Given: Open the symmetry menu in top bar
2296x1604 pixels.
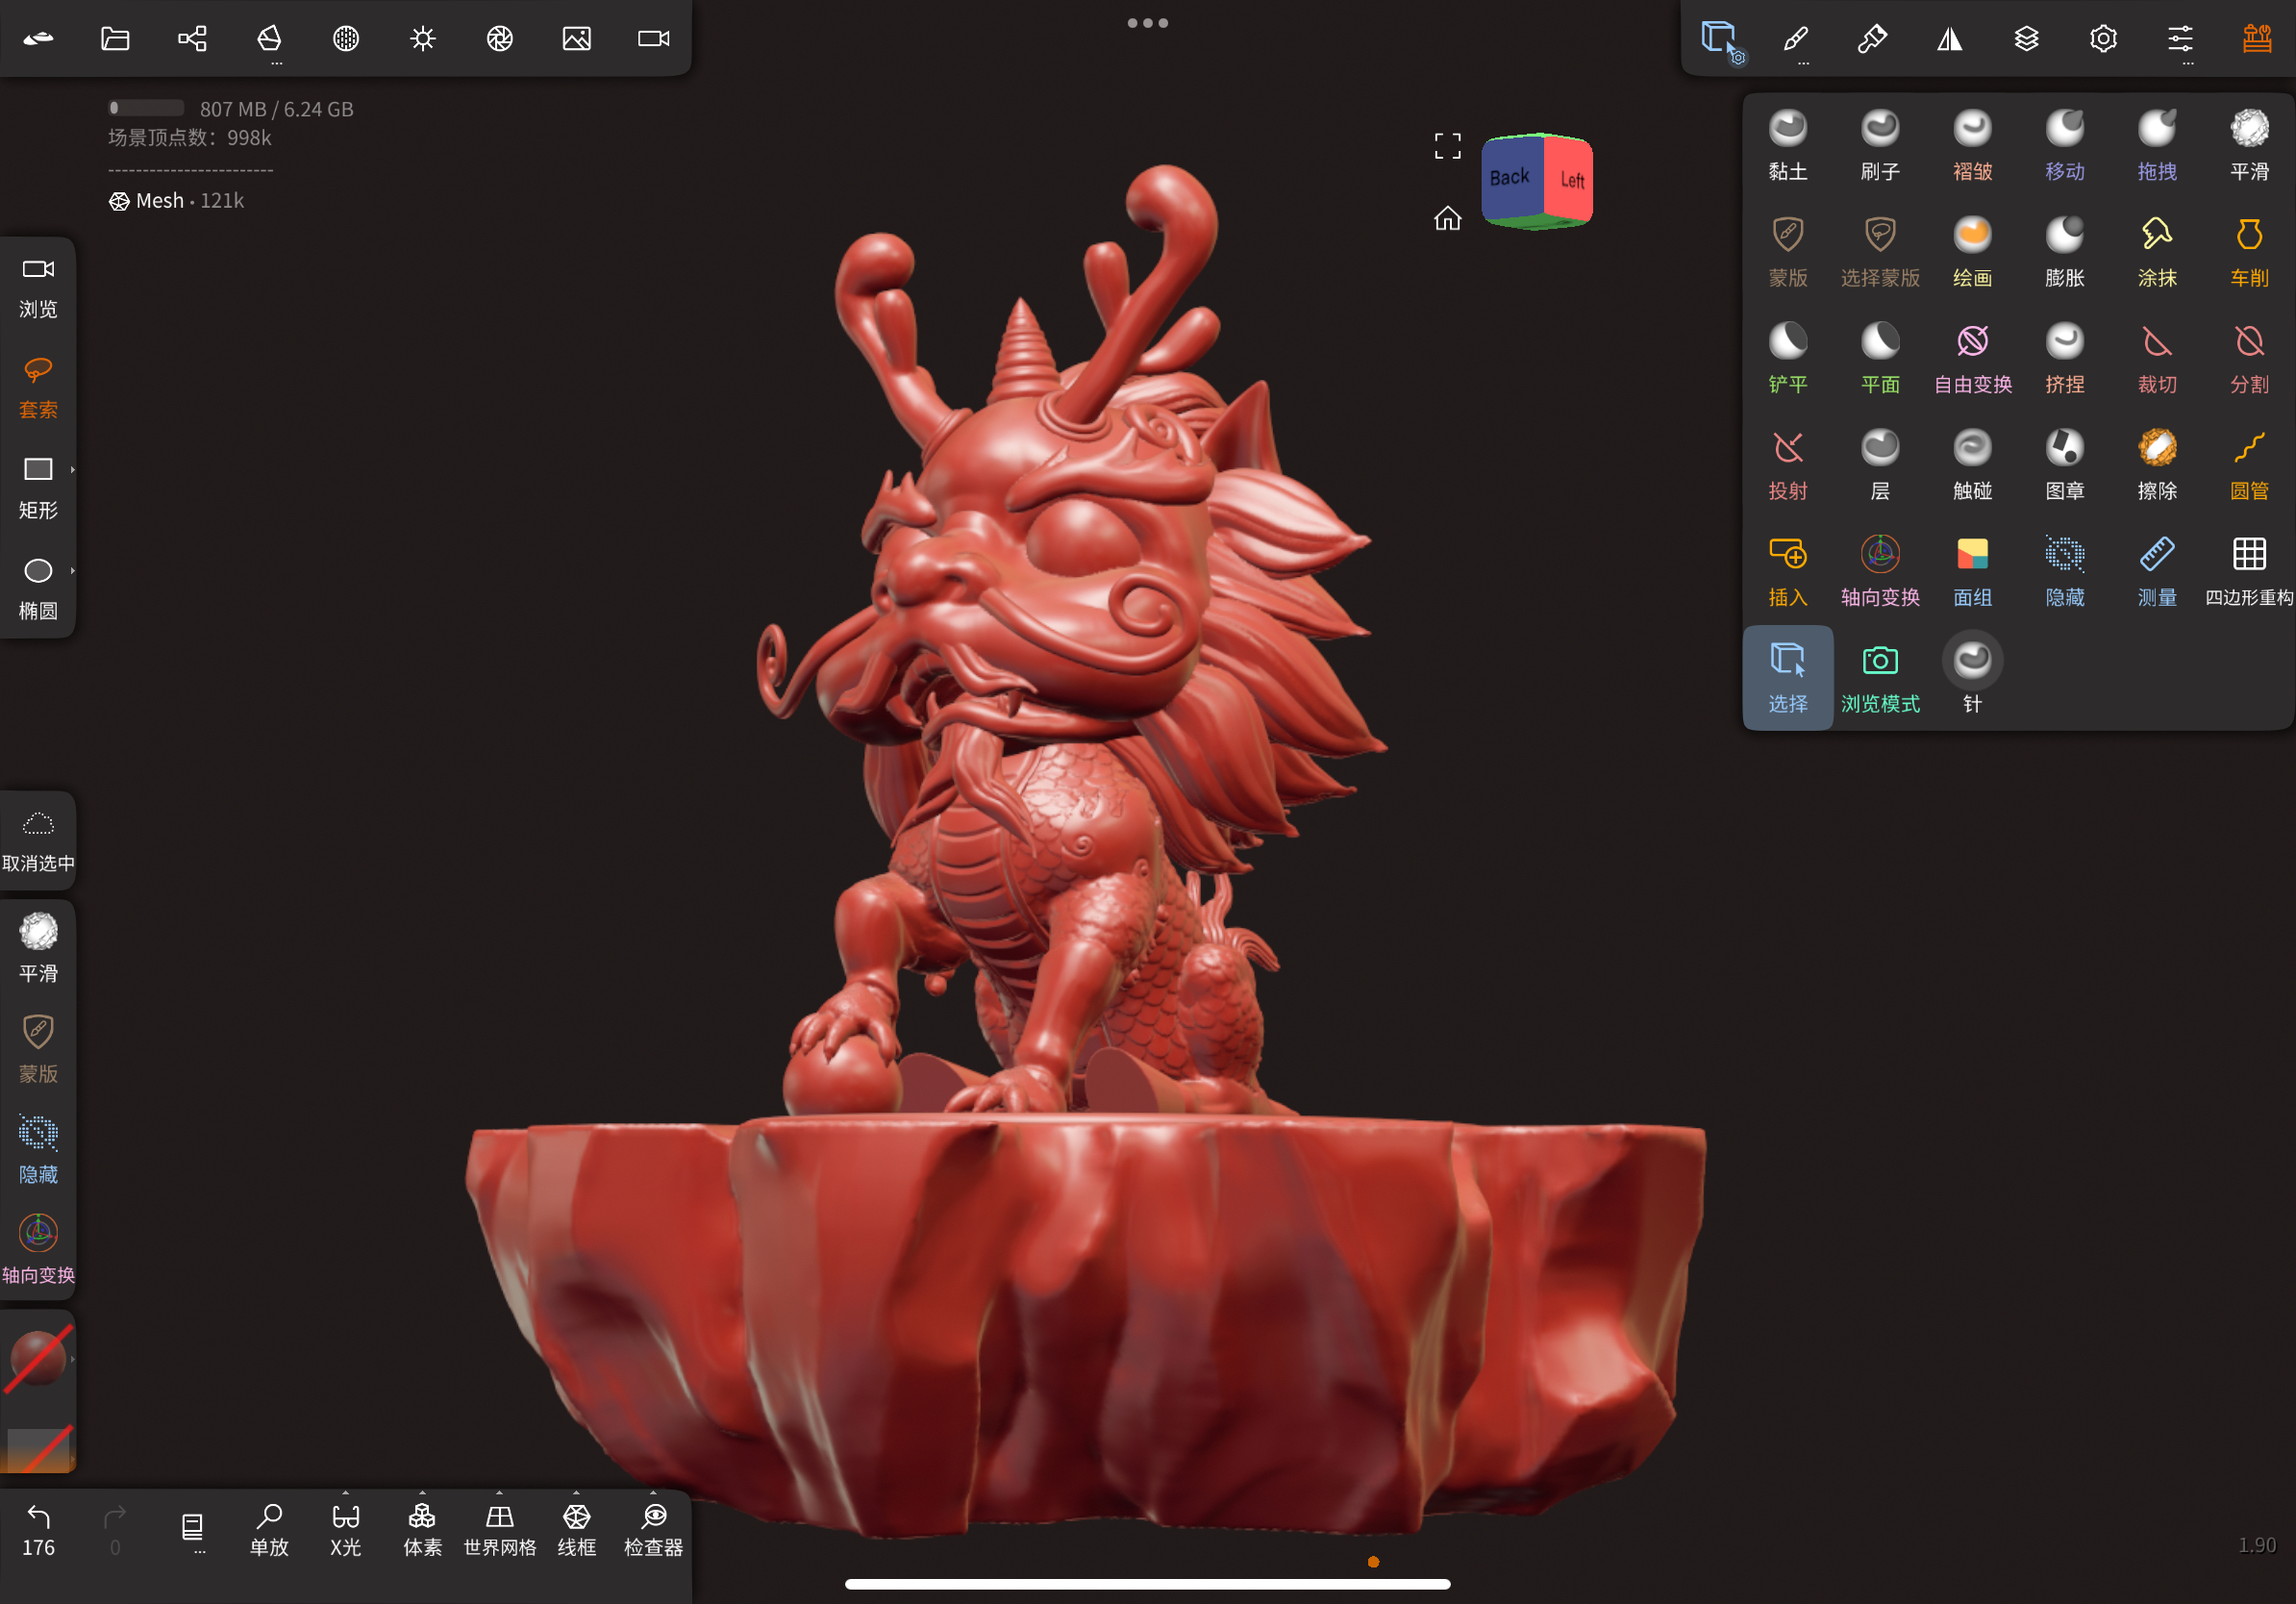Looking at the screenshot, I should (x=1949, y=39).
